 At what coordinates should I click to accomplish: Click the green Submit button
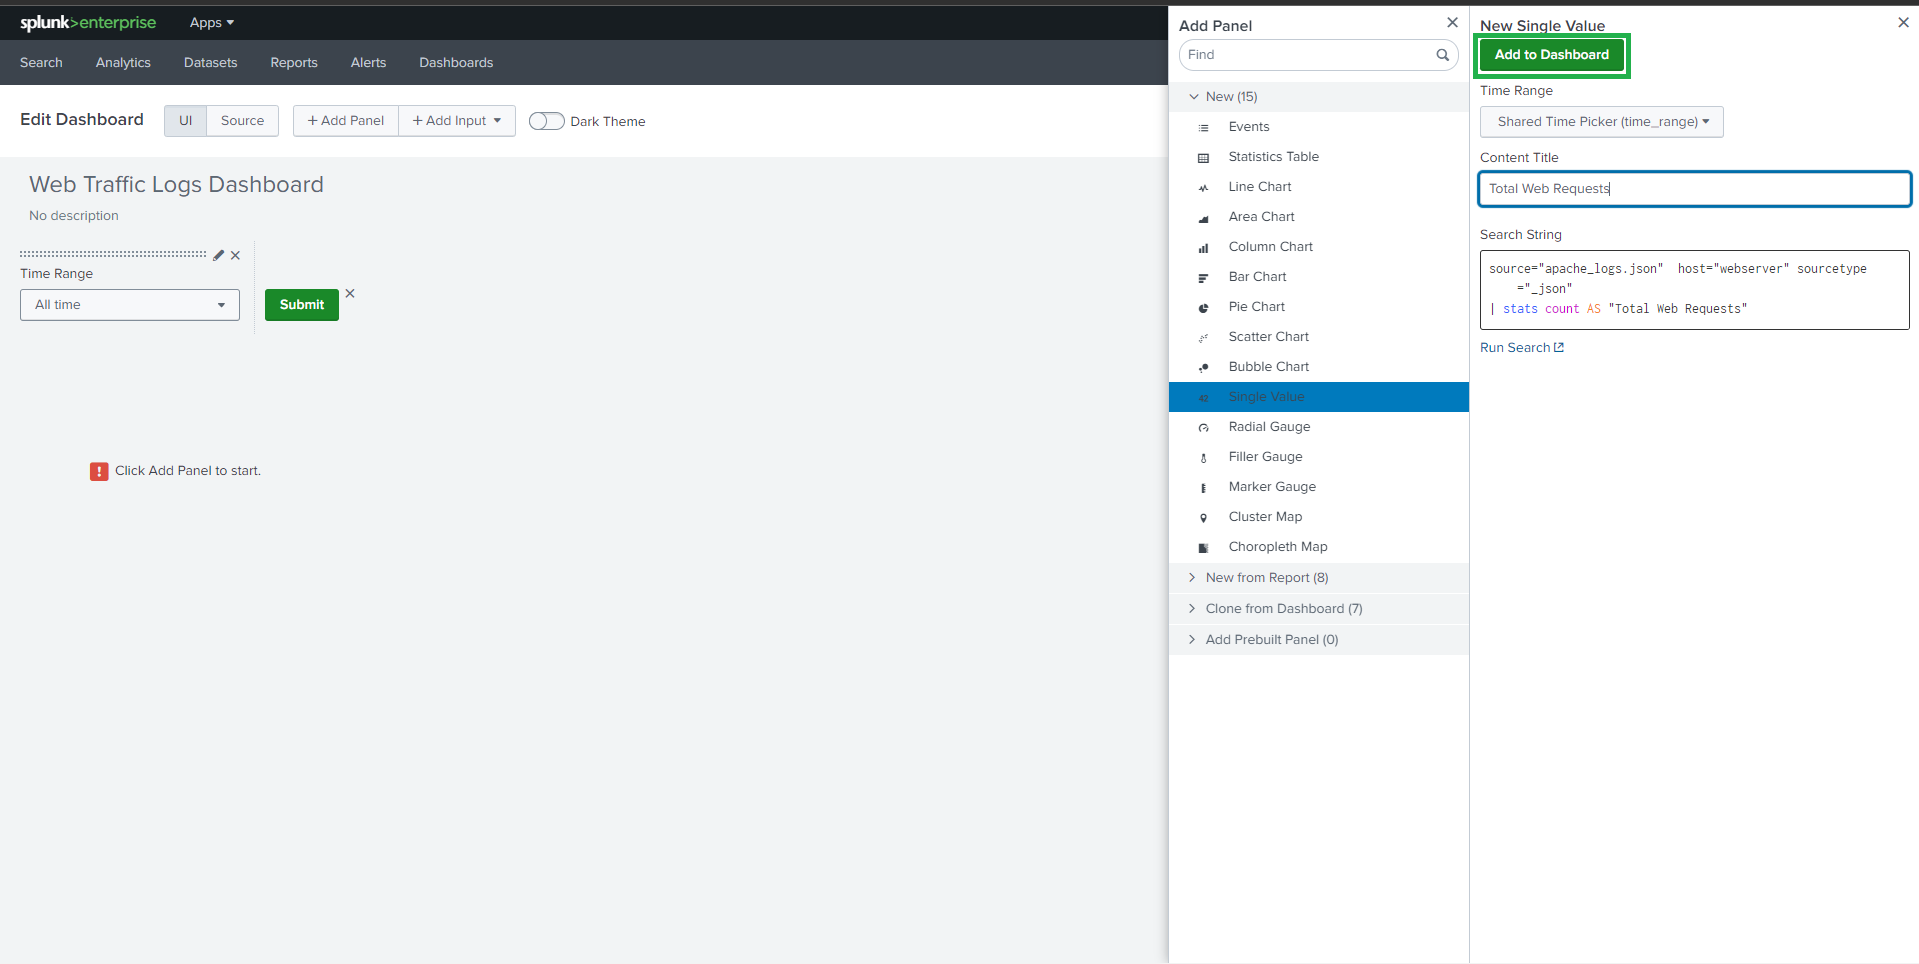302,305
